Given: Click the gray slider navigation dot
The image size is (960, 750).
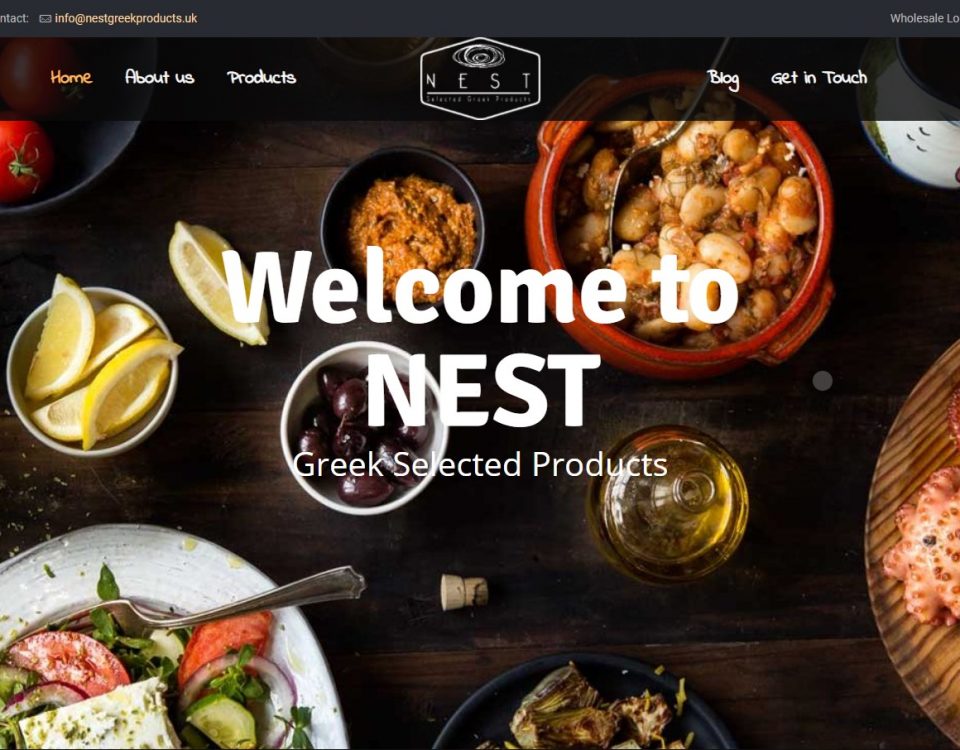Looking at the screenshot, I should 822,381.
